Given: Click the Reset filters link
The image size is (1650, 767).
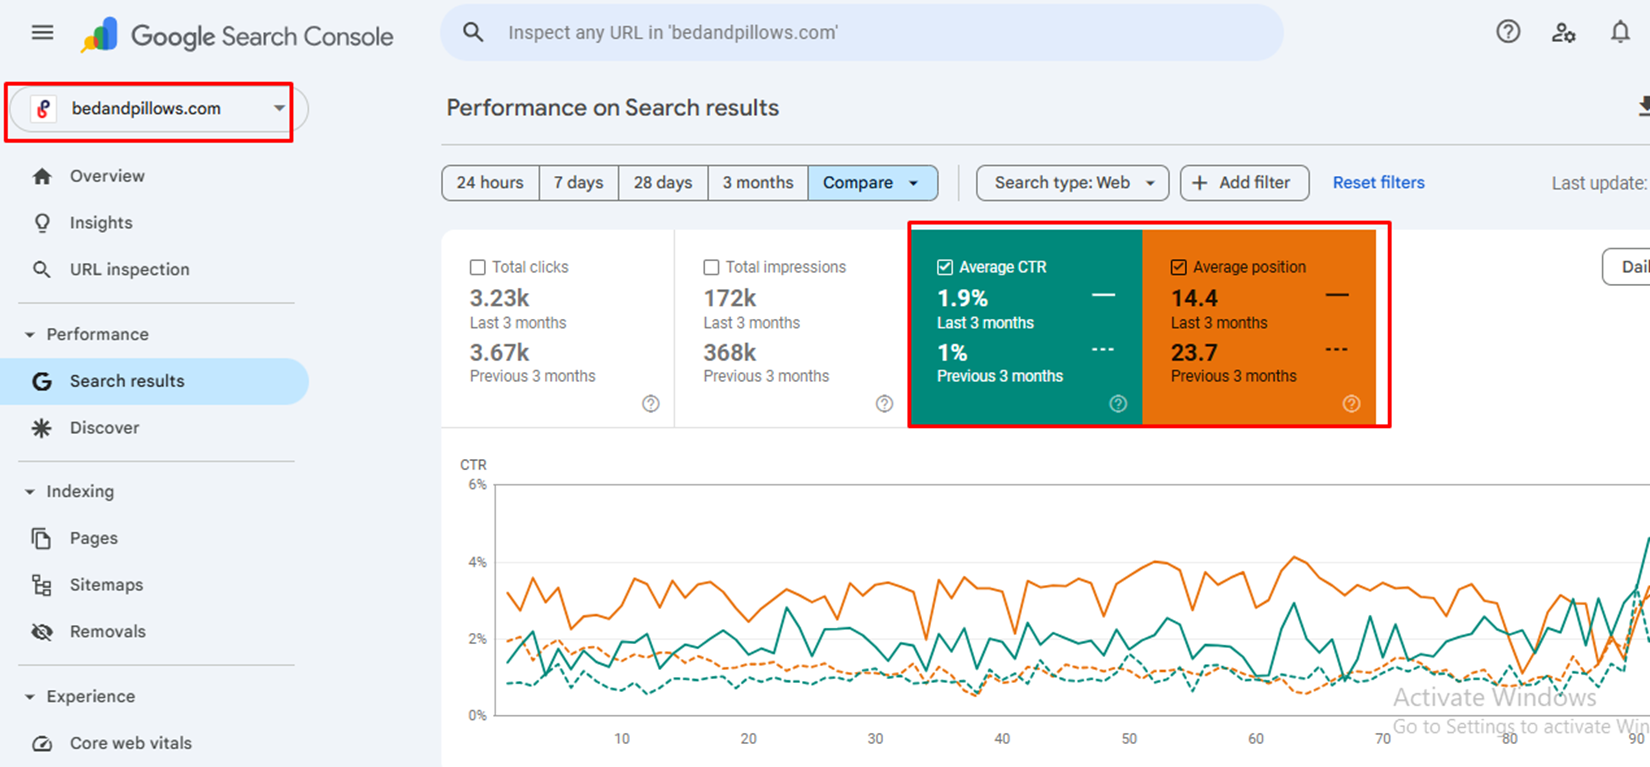Looking at the screenshot, I should tap(1378, 183).
